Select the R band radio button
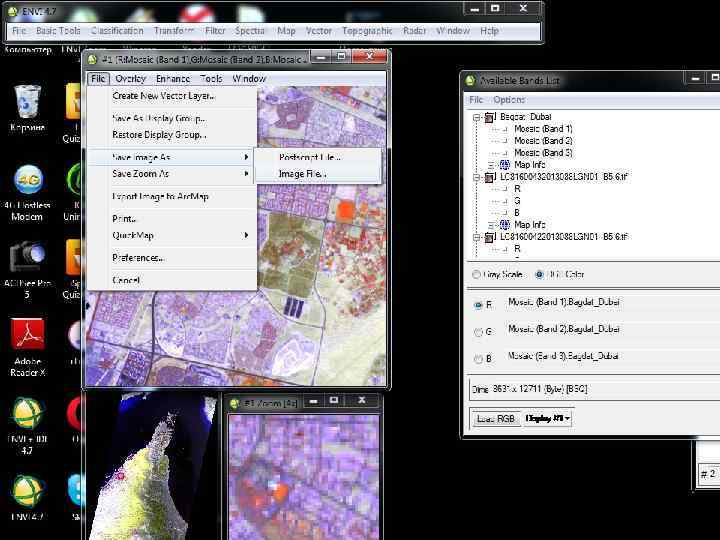This screenshot has width=720, height=540. pos(478,305)
